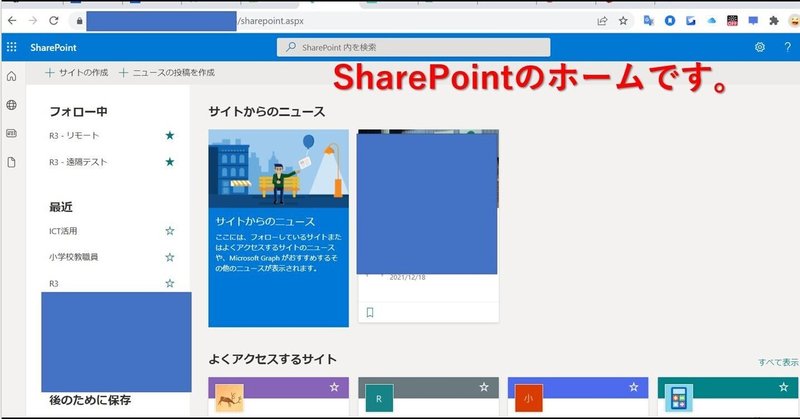This screenshot has width=800, height=419.
Task: Open the SharePoint app launcher grid
Action: (x=11, y=47)
